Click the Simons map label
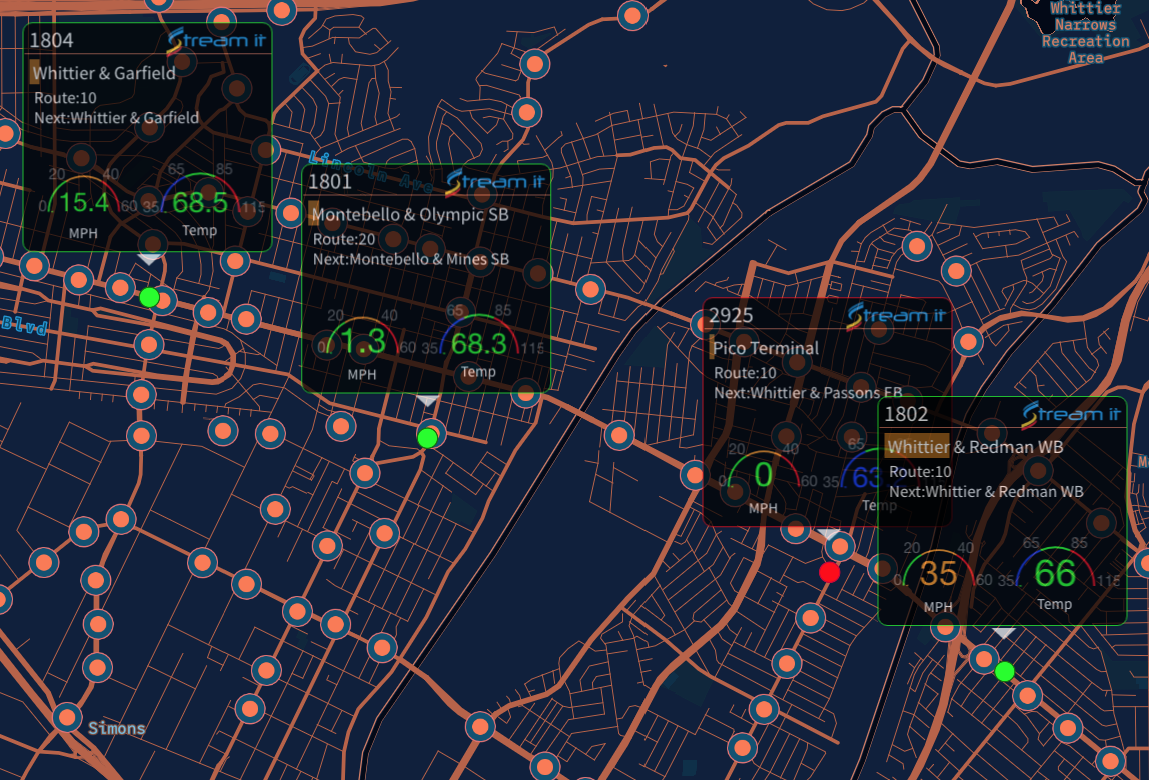The width and height of the screenshot is (1149, 780). point(117,729)
